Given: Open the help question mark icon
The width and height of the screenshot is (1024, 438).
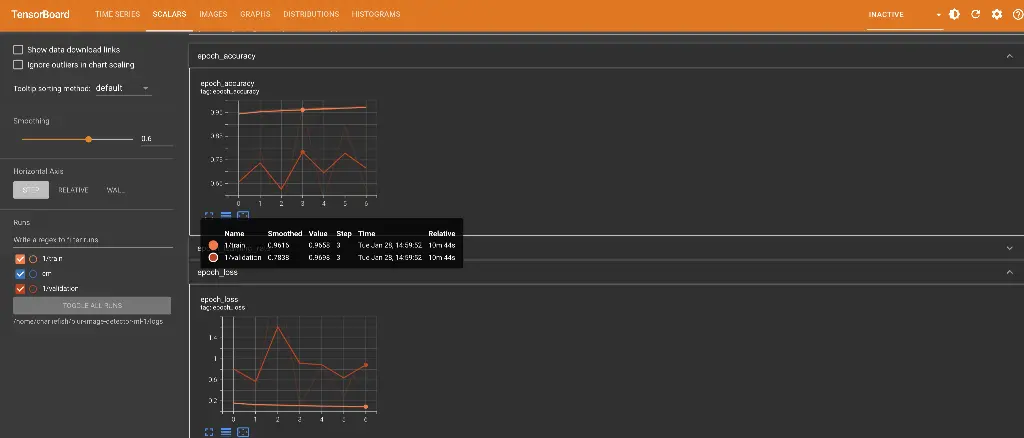Looking at the screenshot, I should tap(1016, 15).
